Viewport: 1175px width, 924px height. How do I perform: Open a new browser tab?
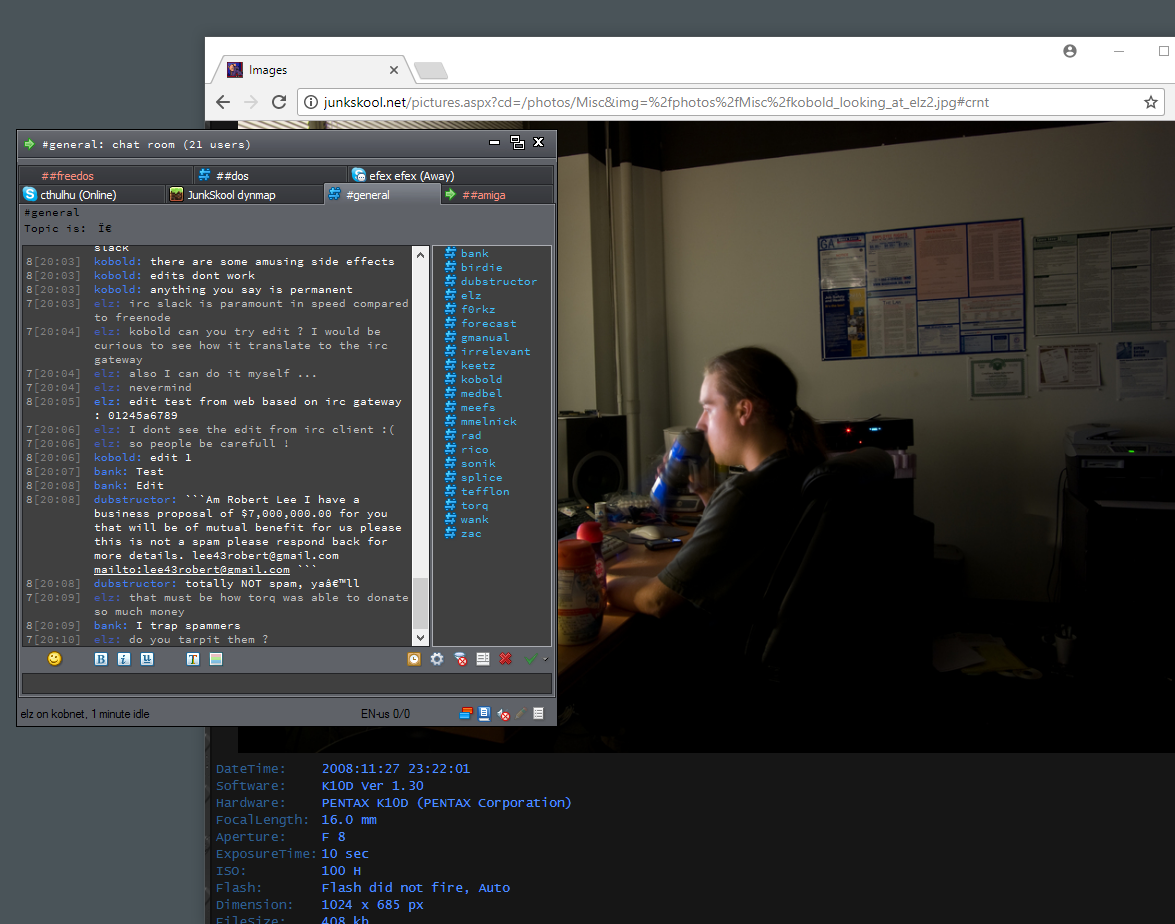(431, 70)
